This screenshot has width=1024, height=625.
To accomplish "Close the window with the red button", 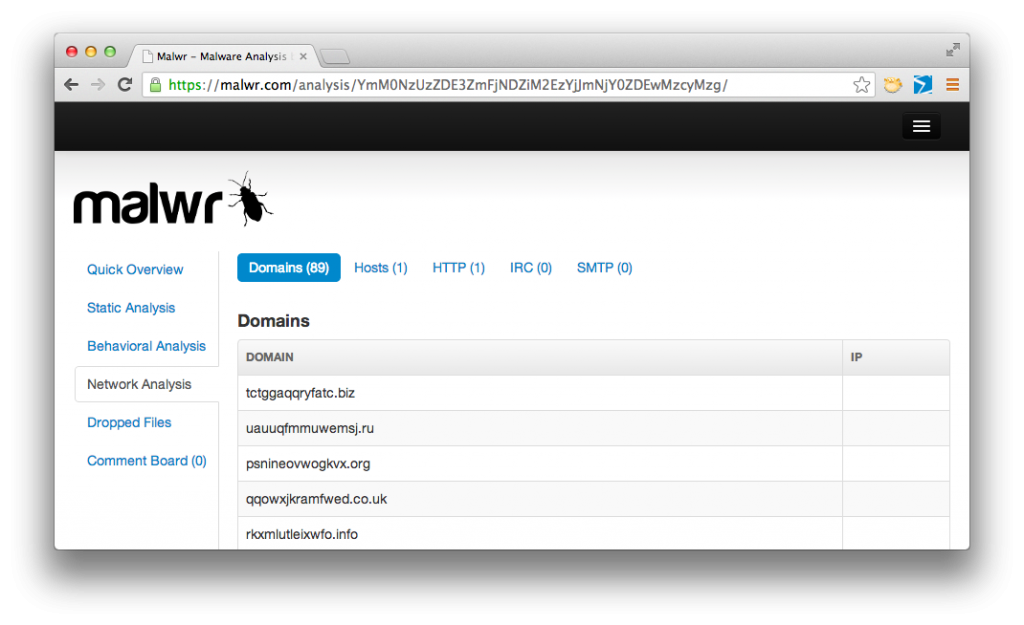I will tap(72, 52).
